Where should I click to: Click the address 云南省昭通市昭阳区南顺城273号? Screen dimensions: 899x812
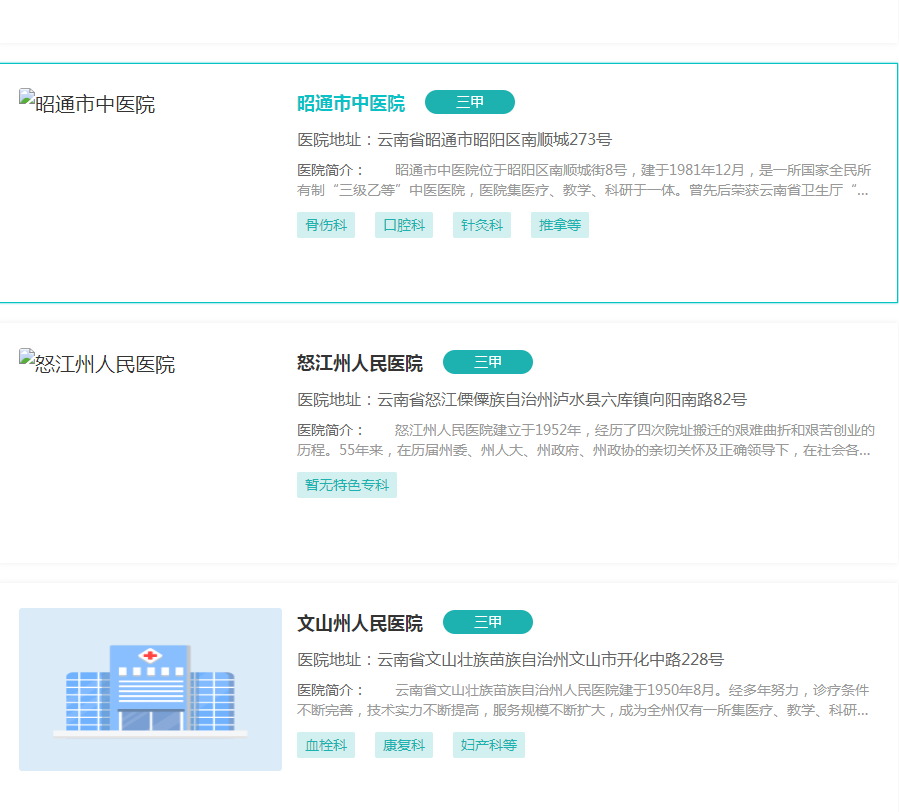(x=495, y=139)
